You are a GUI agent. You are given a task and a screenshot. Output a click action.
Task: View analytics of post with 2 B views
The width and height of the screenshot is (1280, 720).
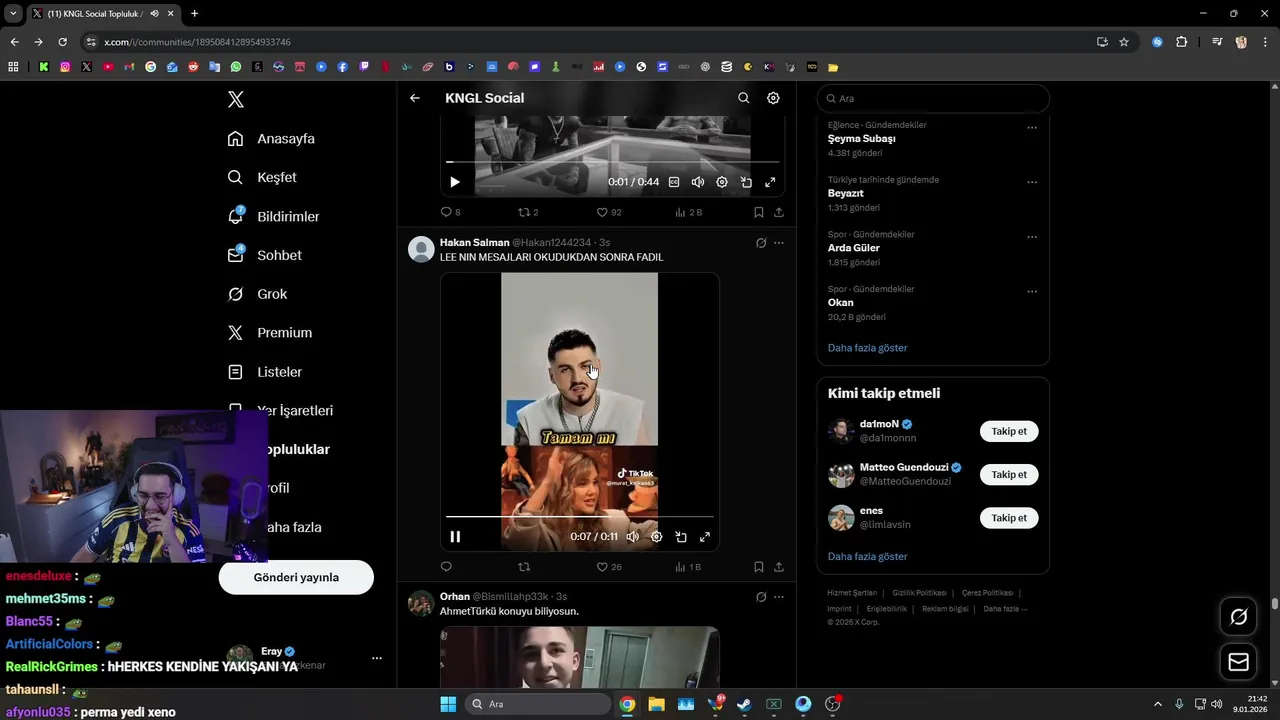688,212
